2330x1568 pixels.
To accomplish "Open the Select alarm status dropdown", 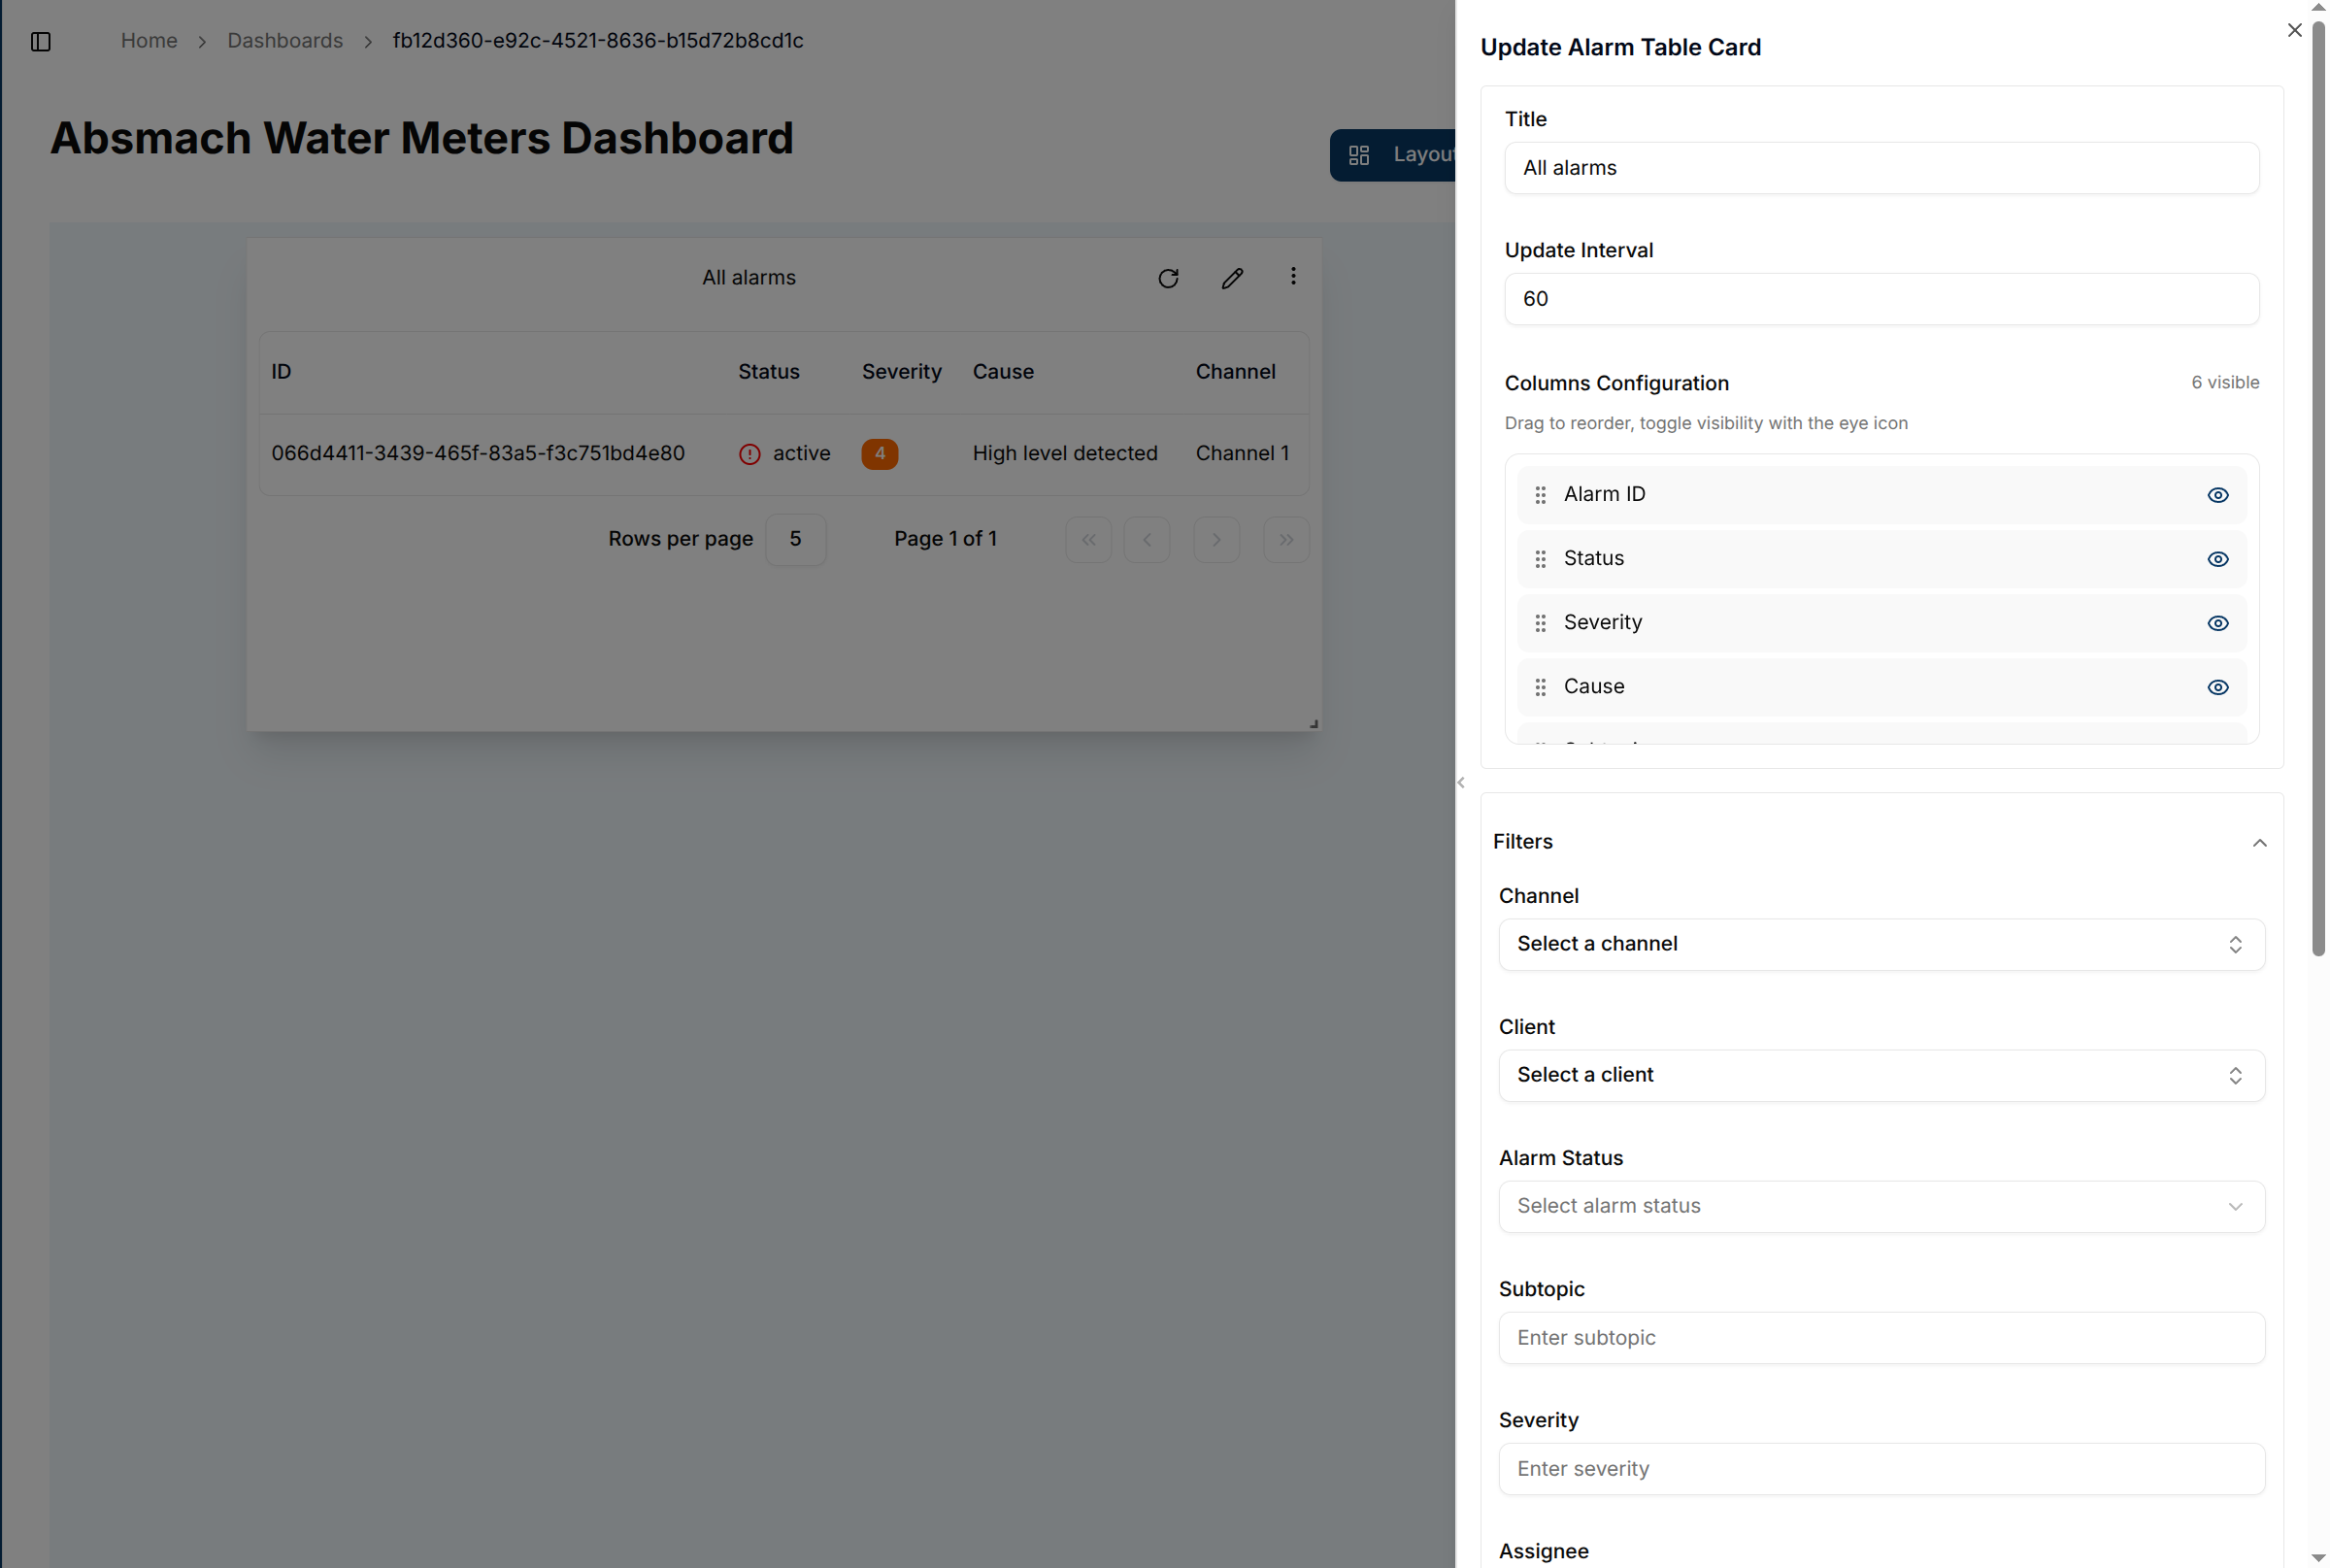I will (x=1880, y=1206).
